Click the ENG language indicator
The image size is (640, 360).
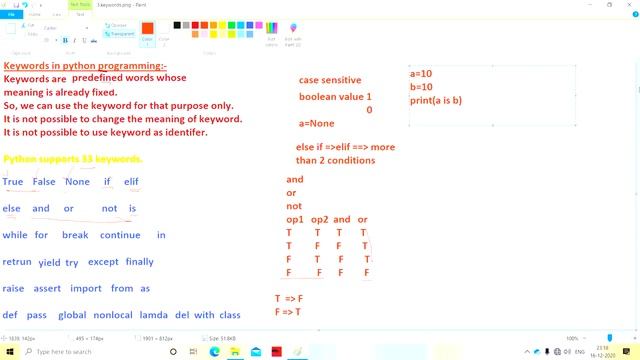point(580,351)
